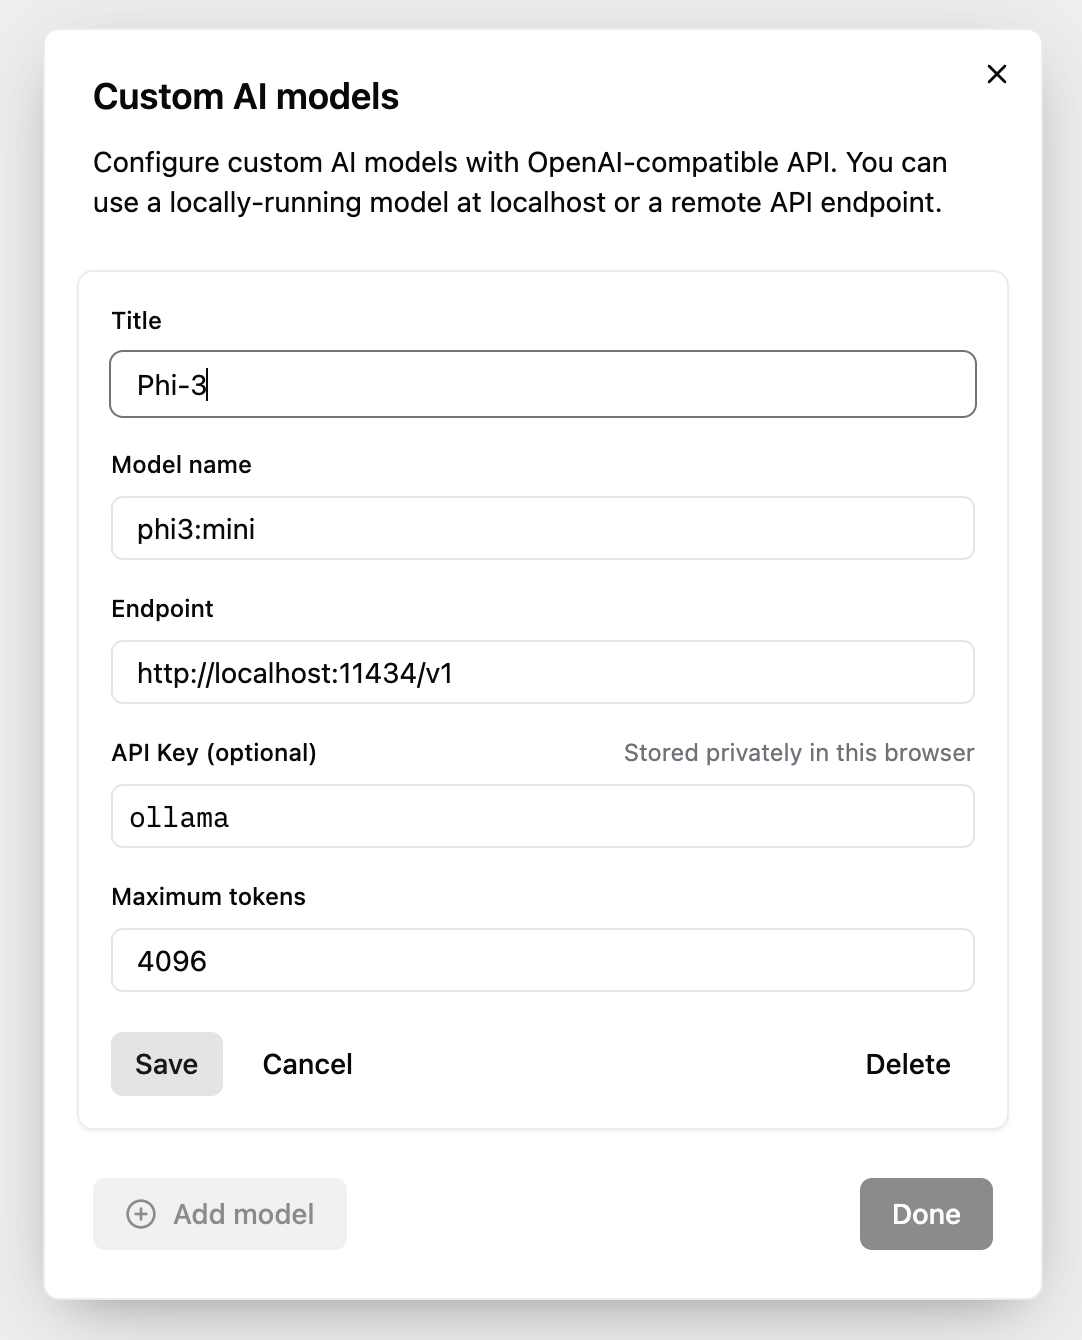This screenshot has height=1340, width=1082.
Task: Click the Add model button
Action: pyautogui.click(x=219, y=1214)
